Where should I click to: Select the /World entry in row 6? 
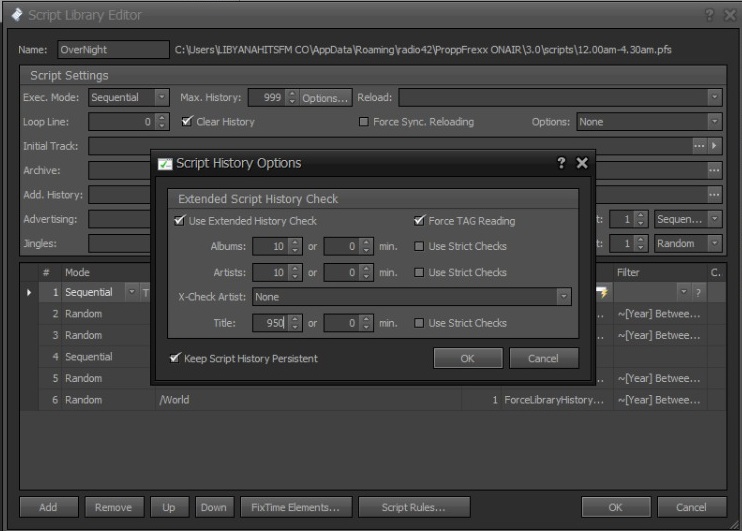click(x=308, y=400)
